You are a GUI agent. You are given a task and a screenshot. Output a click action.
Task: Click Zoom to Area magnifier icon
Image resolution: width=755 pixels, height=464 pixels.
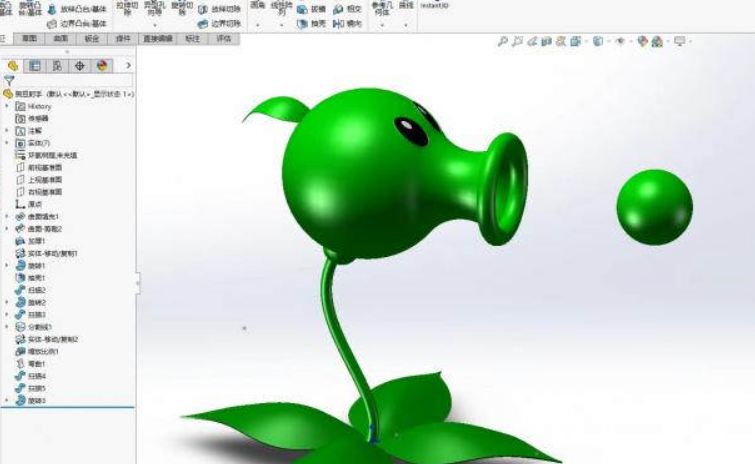(x=518, y=41)
